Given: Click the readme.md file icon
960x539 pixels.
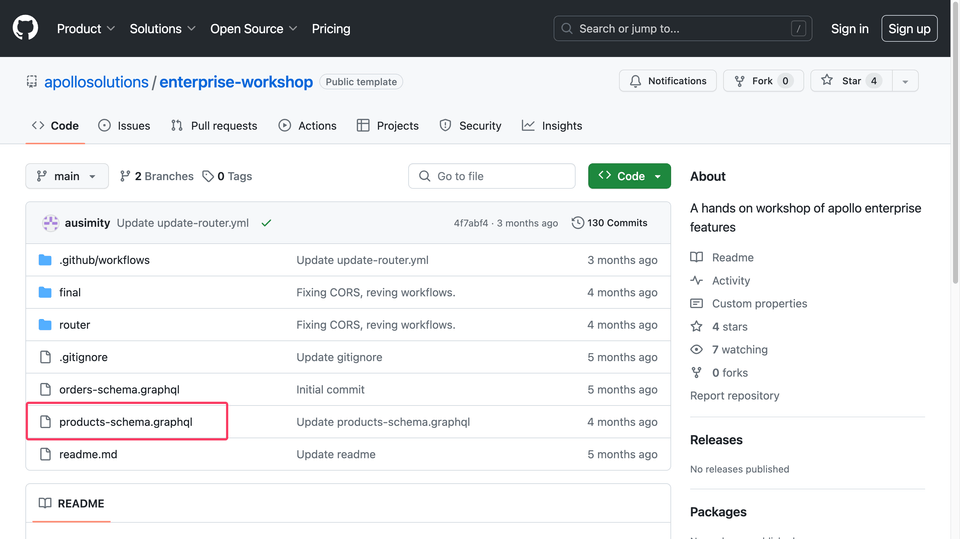Looking at the screenshot, I should pos(45,454).
